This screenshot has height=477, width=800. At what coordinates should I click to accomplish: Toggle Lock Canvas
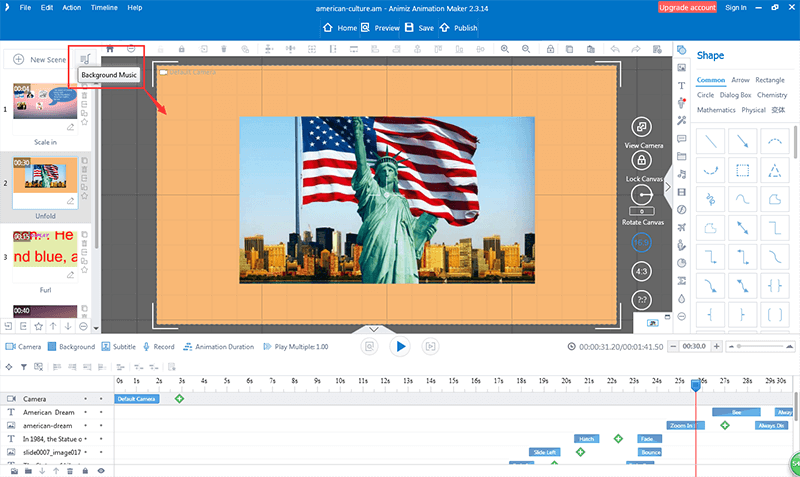(642, 160)
